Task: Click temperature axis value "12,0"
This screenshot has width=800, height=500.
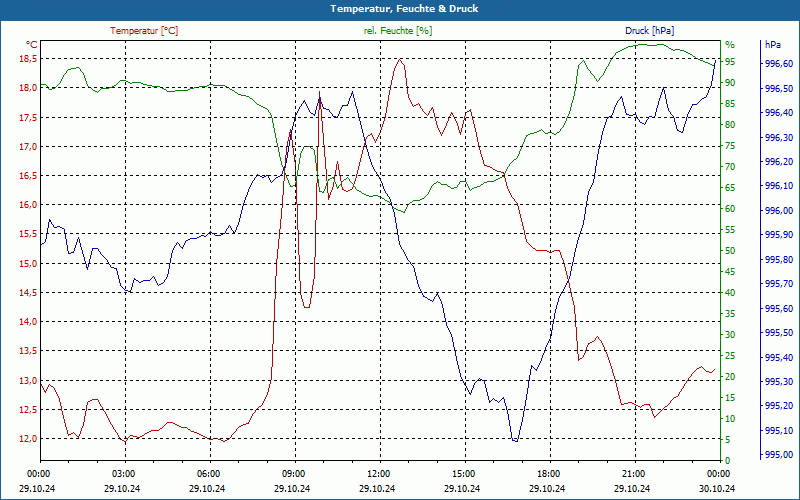Action: click(28, 439)
